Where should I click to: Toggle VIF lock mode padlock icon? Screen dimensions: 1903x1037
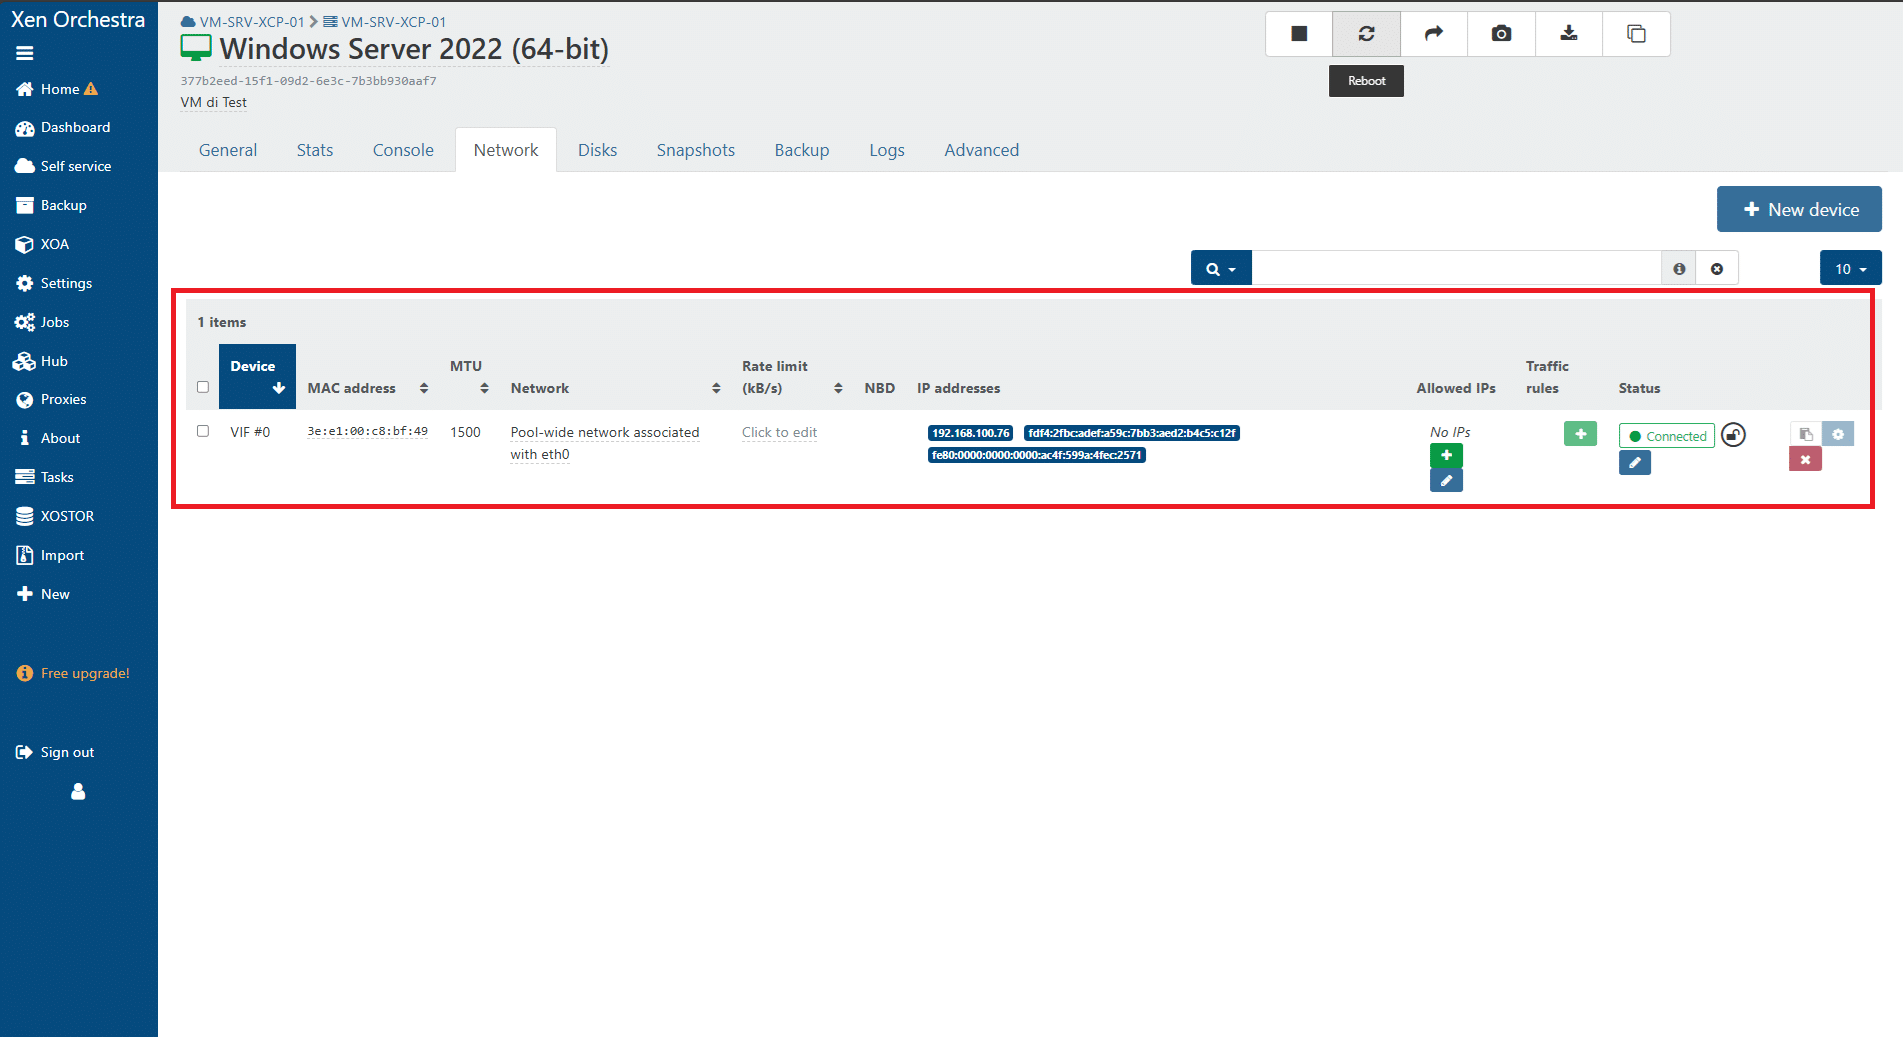(1733, 435)
